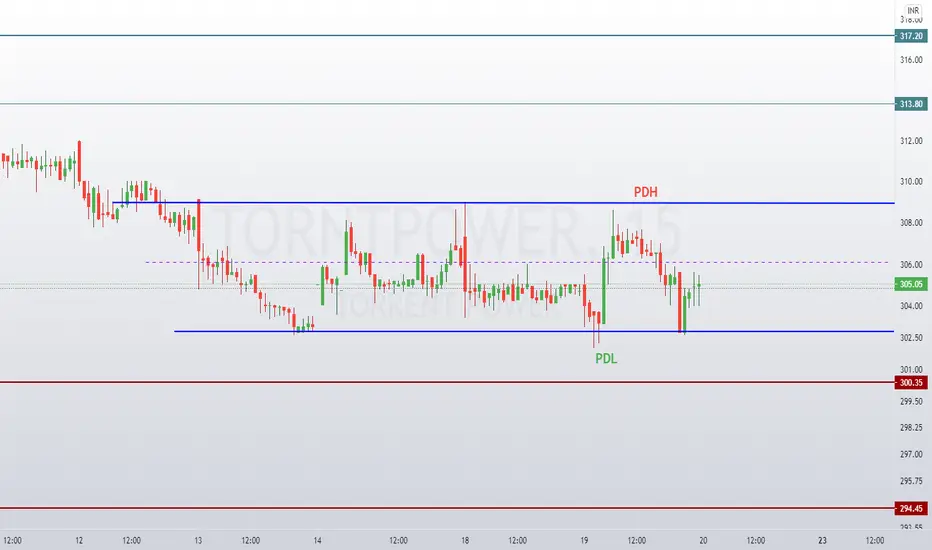
Task: Click the 308.00 price axis value
Action: click(x=911, y=223)
